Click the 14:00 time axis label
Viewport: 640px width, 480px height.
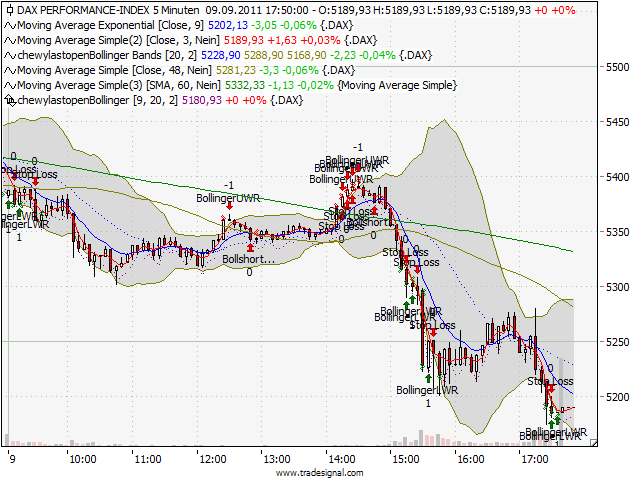(x=341, y=460)
